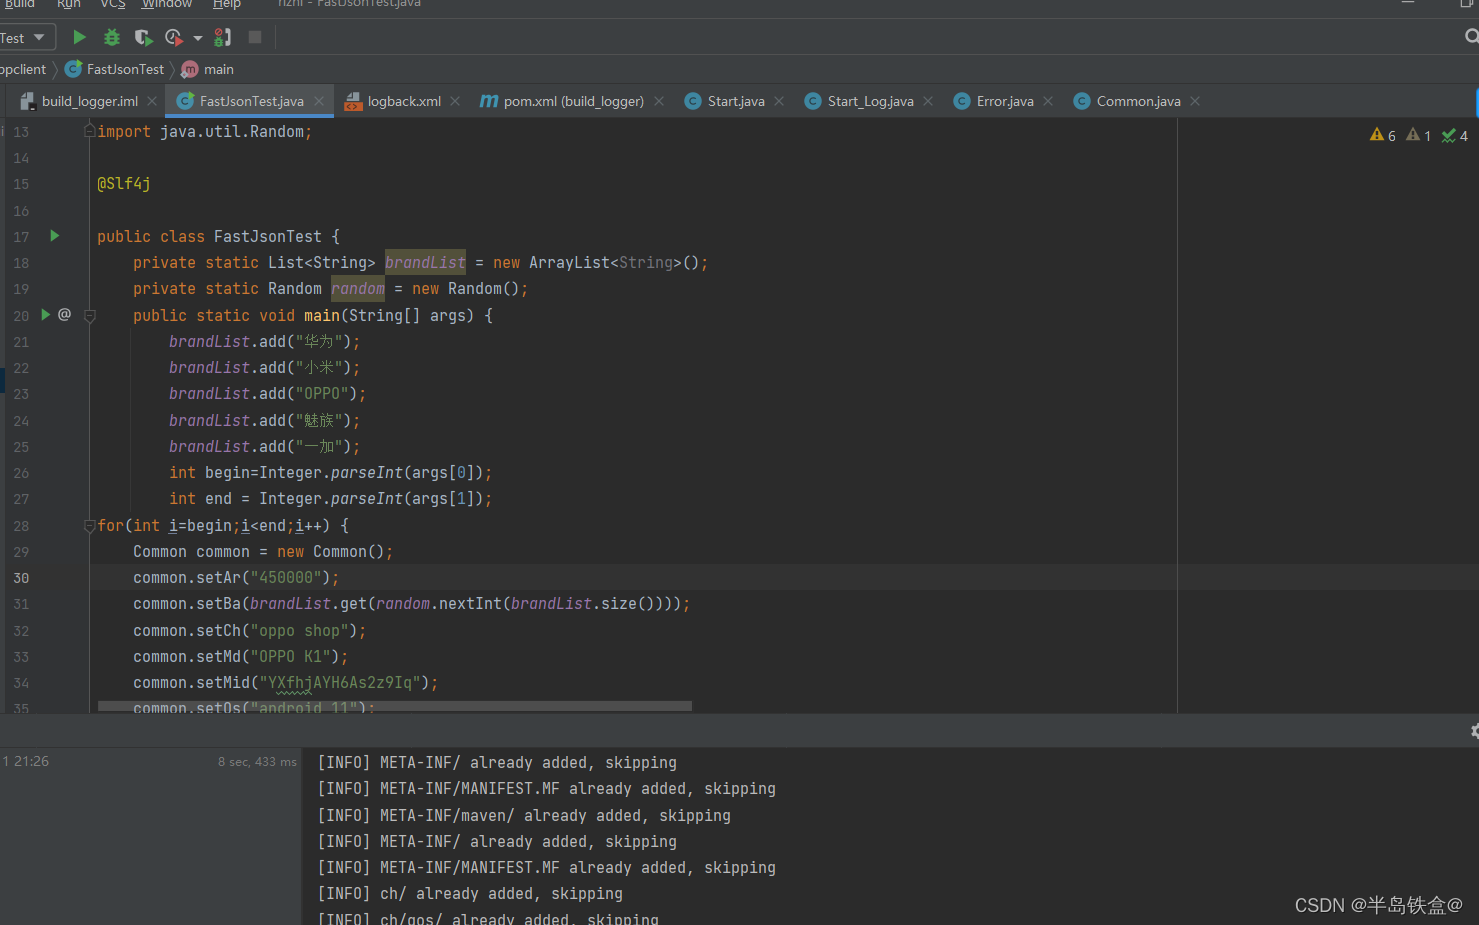The image size is (1479, 925).
Task: Close the Start.java tab
Action: tap(779, 101)
